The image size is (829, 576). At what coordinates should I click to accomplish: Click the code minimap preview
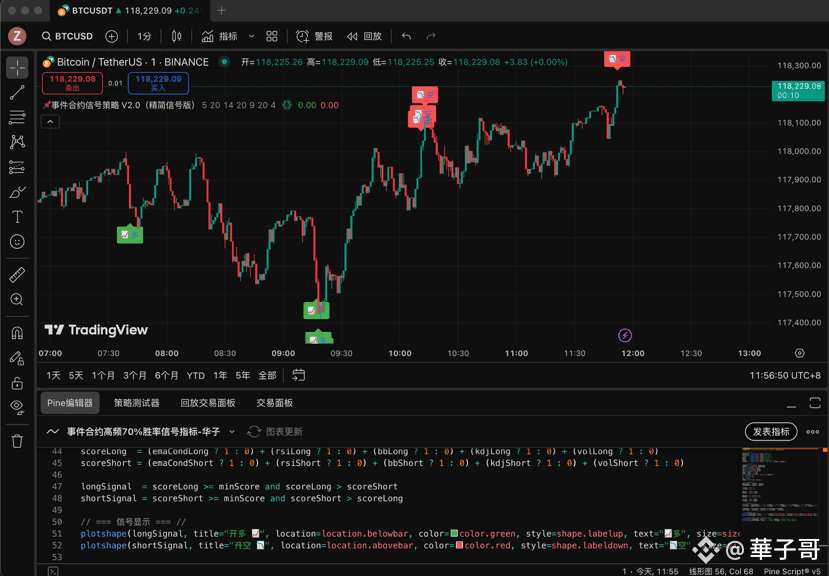[x=782, y=487]
